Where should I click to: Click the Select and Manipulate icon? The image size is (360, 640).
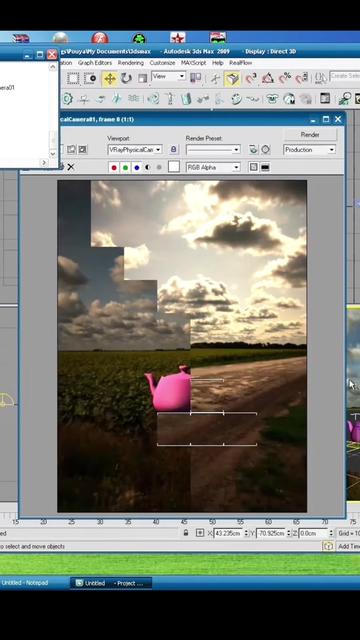pos(215,78)
